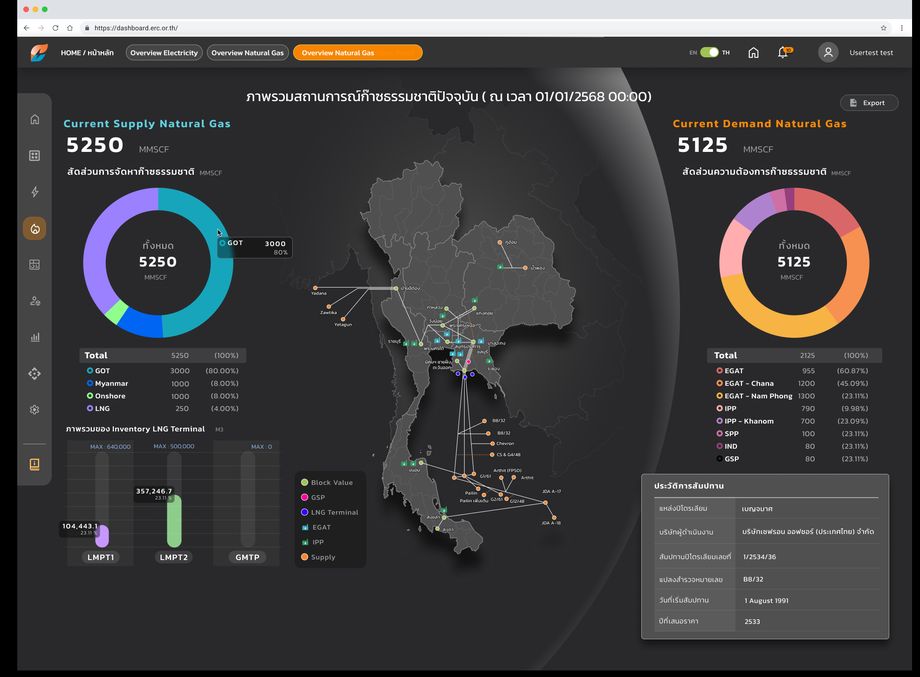Select the LMPT1 terminal label

point(101,557)
